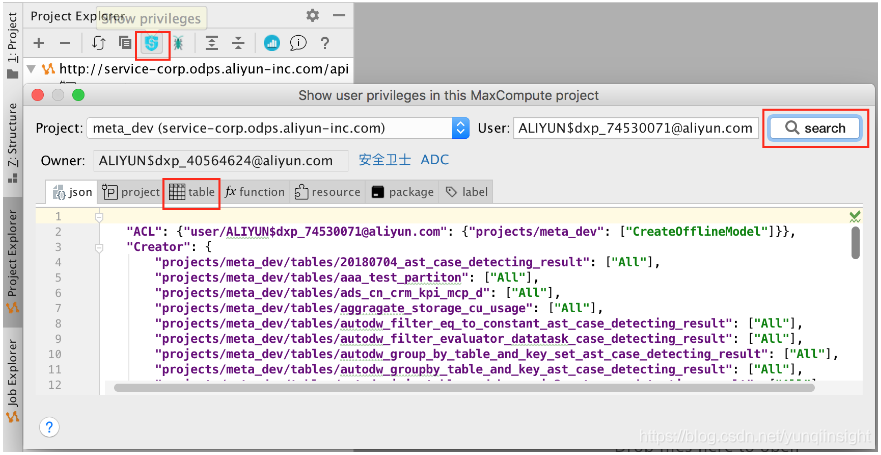Open the 1: Project side tab

click(12, 44)
